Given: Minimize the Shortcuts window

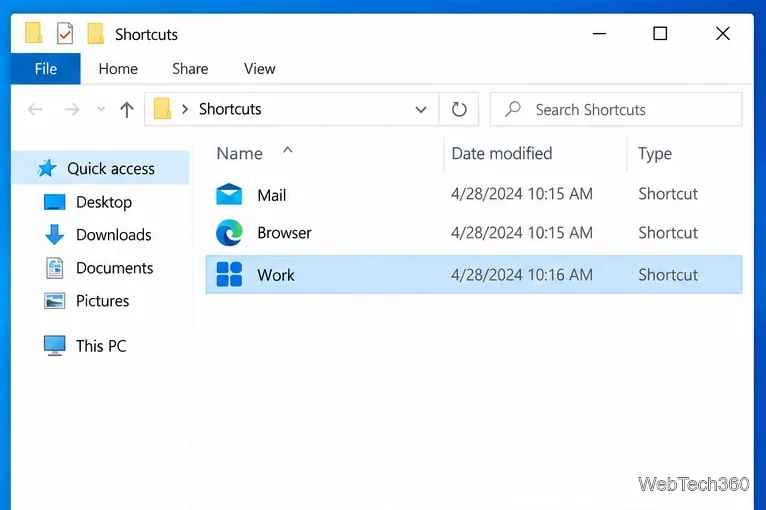Looking at the screenshot, I should (x=599, y=34).
